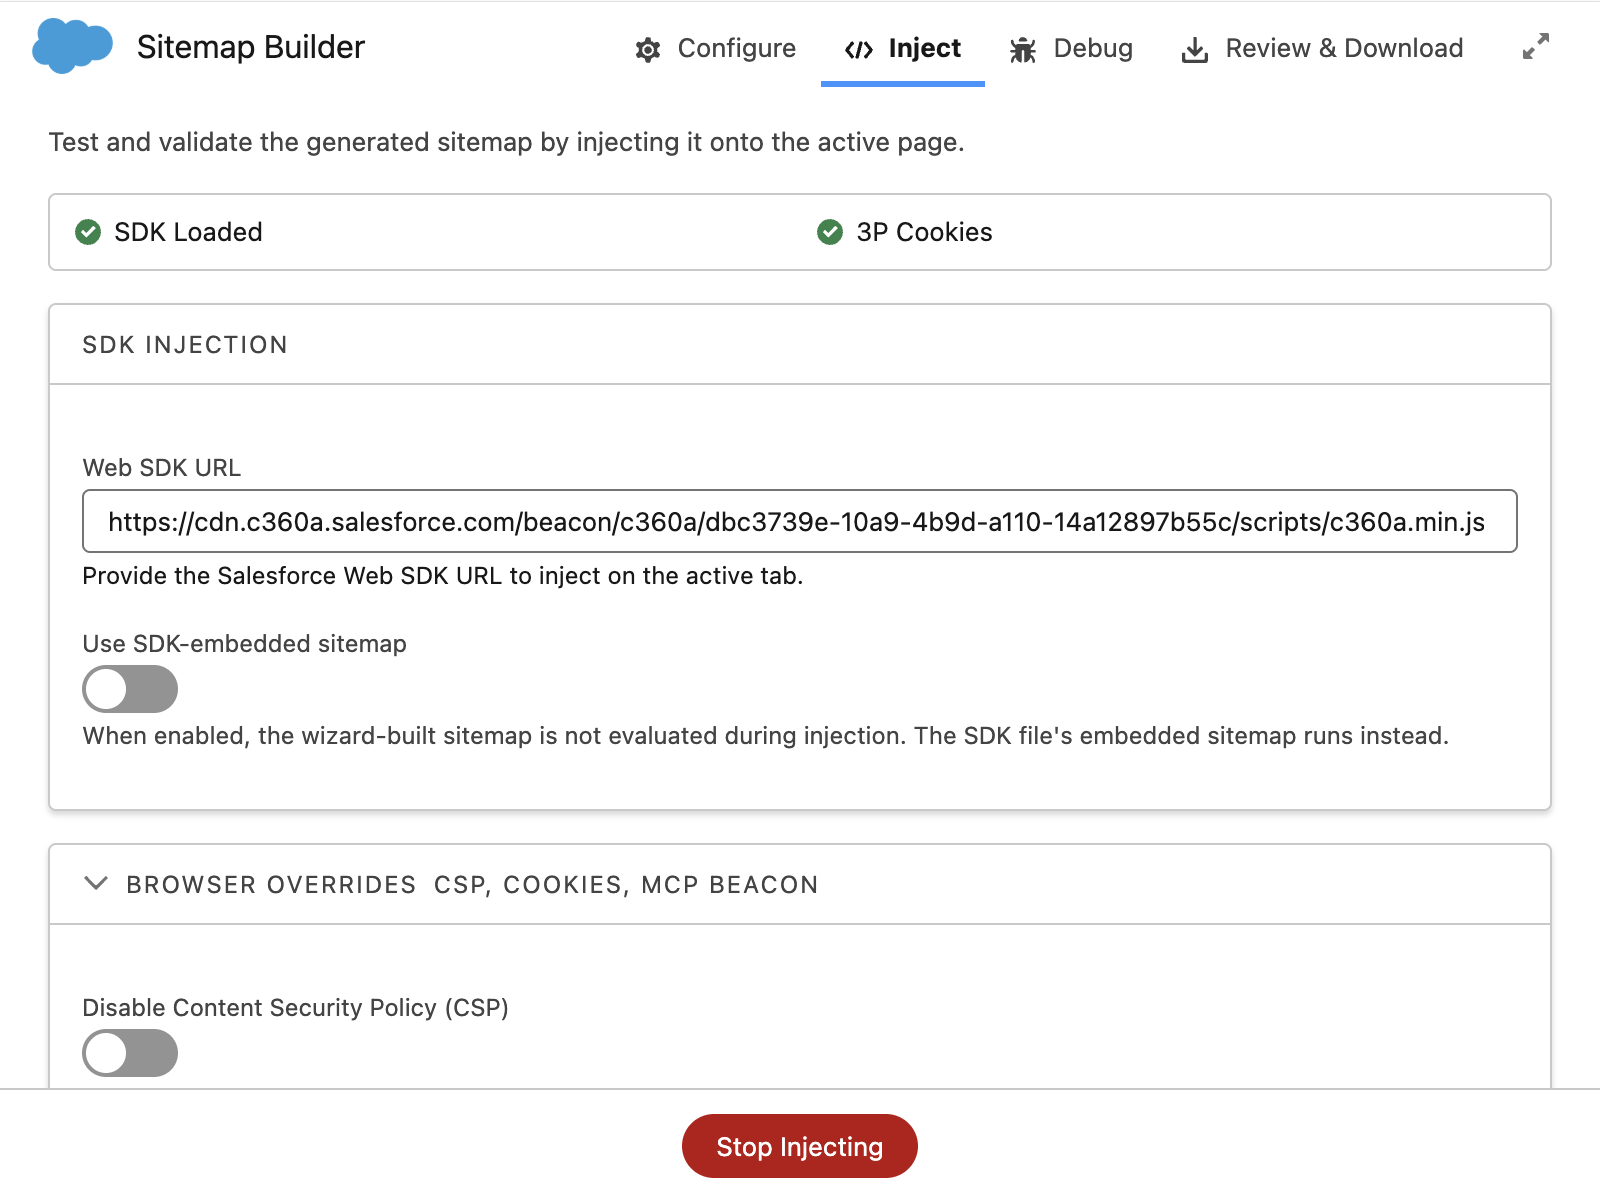Expand the BROWSER OVERRIDES section header
Screen dimensions: 1600x1202
coord(470,884)
